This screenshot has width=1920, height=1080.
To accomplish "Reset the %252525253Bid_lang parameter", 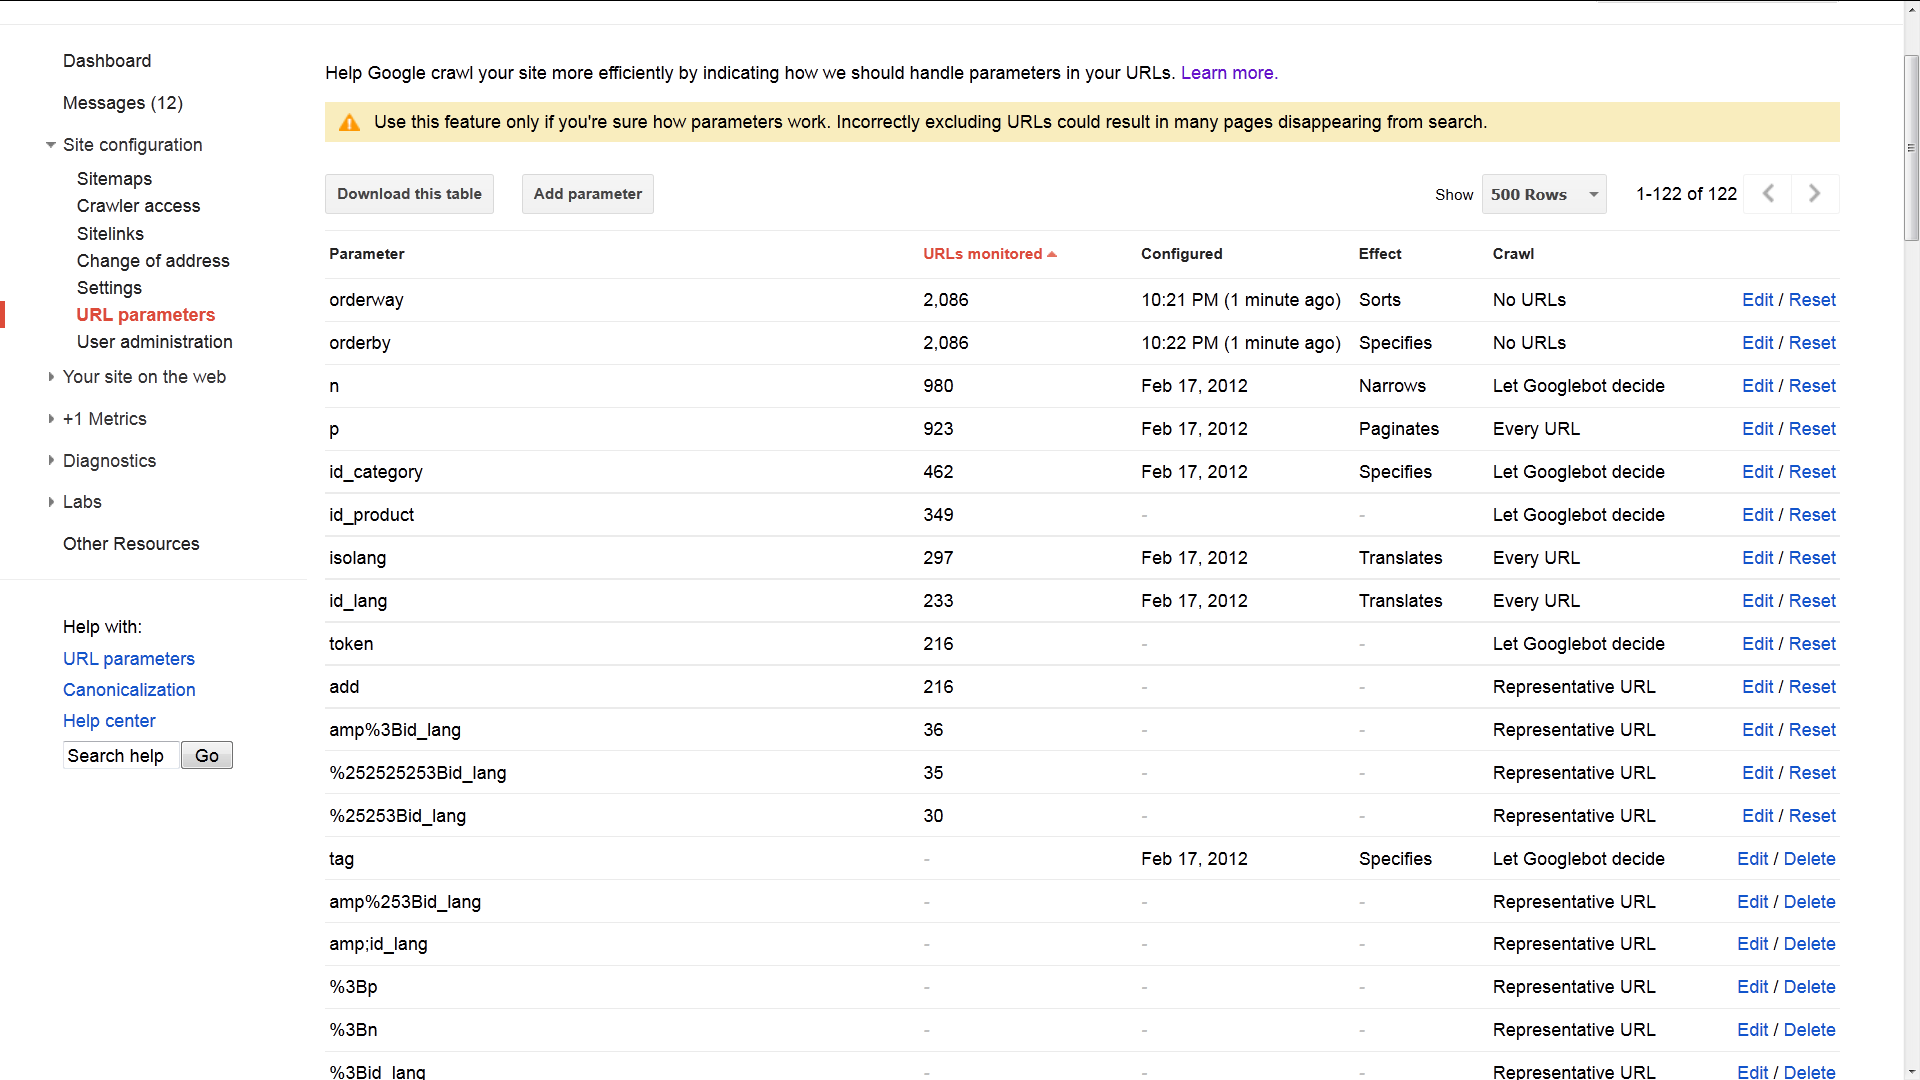I will click(1812, 773).
